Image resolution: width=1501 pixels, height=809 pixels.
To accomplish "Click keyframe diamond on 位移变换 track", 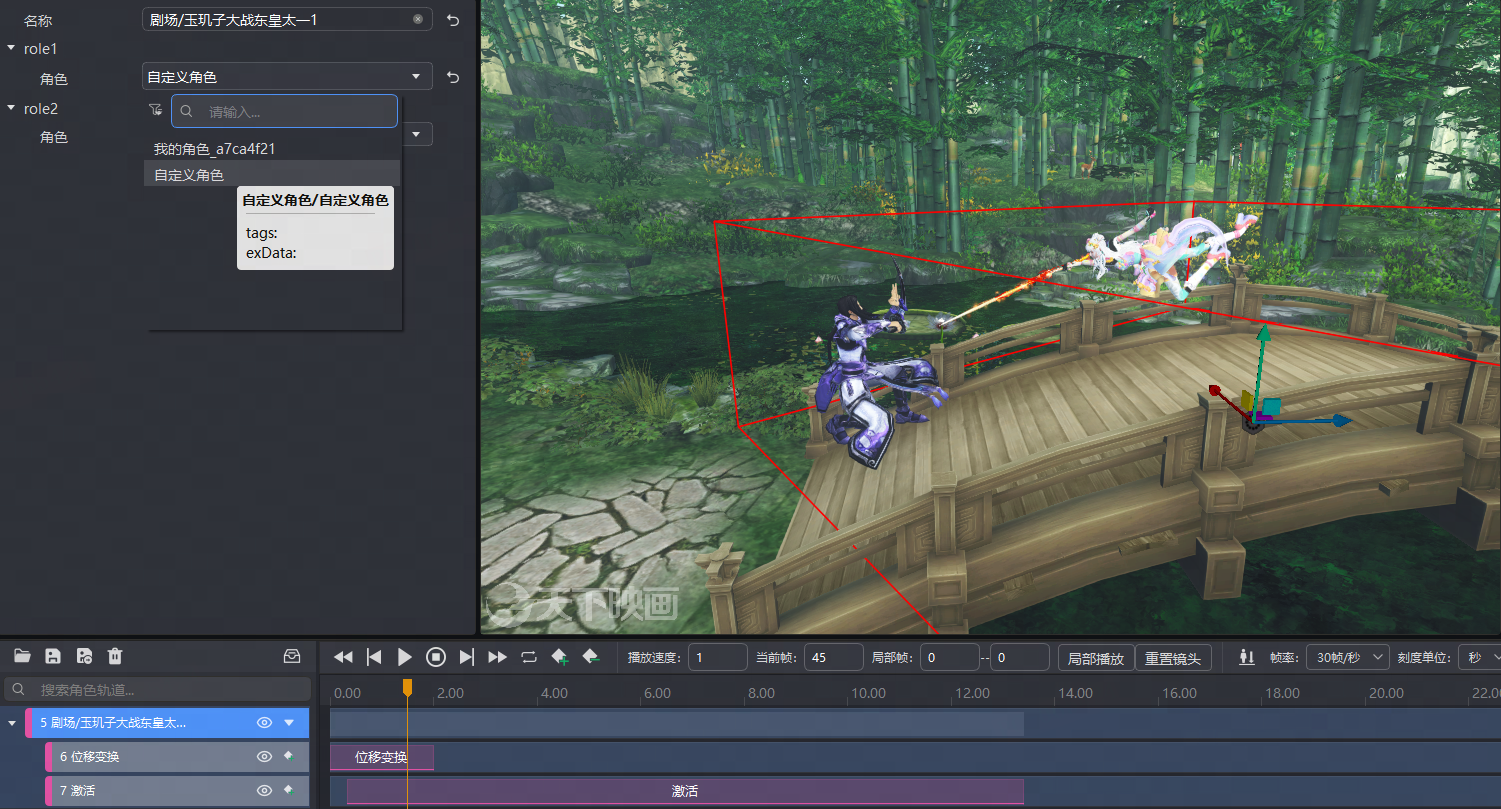I will (x=289, y=756).
